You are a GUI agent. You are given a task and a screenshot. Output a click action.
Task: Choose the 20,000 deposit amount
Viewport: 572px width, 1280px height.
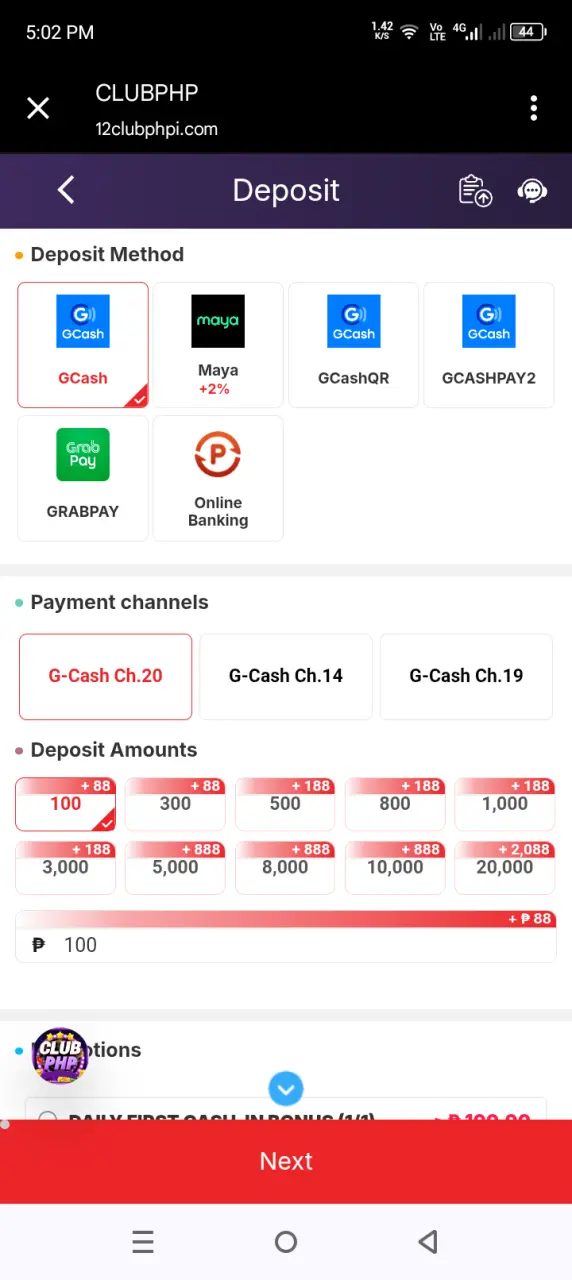505,867
